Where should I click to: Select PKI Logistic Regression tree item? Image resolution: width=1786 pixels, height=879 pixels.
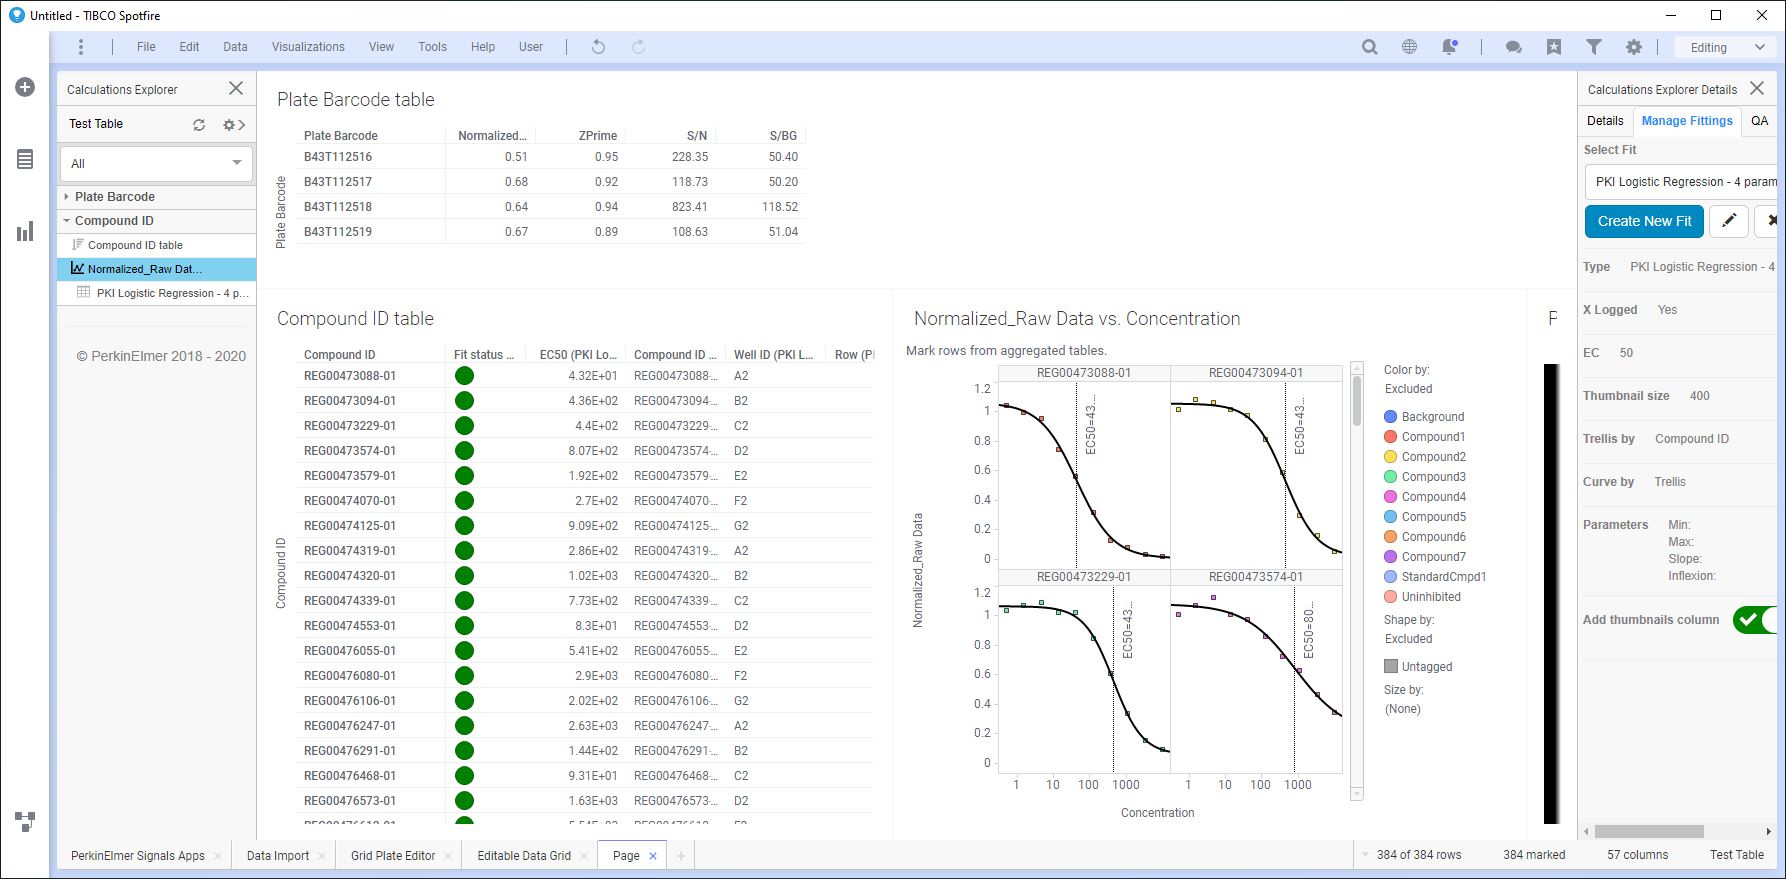[172, 293]
